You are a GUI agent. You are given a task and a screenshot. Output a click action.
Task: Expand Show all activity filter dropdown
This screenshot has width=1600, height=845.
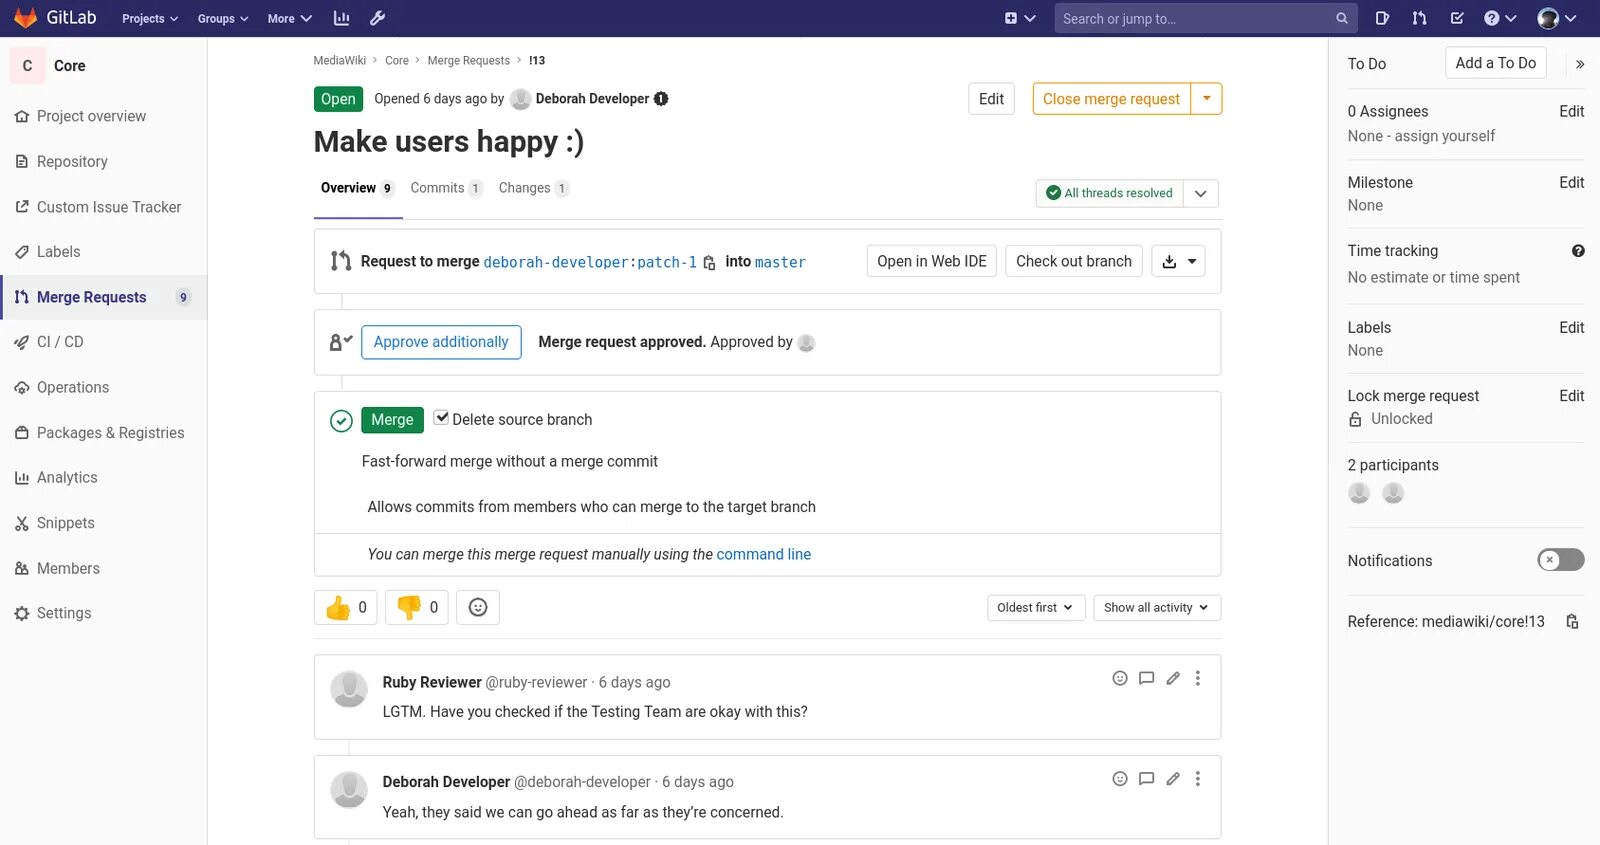click(1156, 608)
